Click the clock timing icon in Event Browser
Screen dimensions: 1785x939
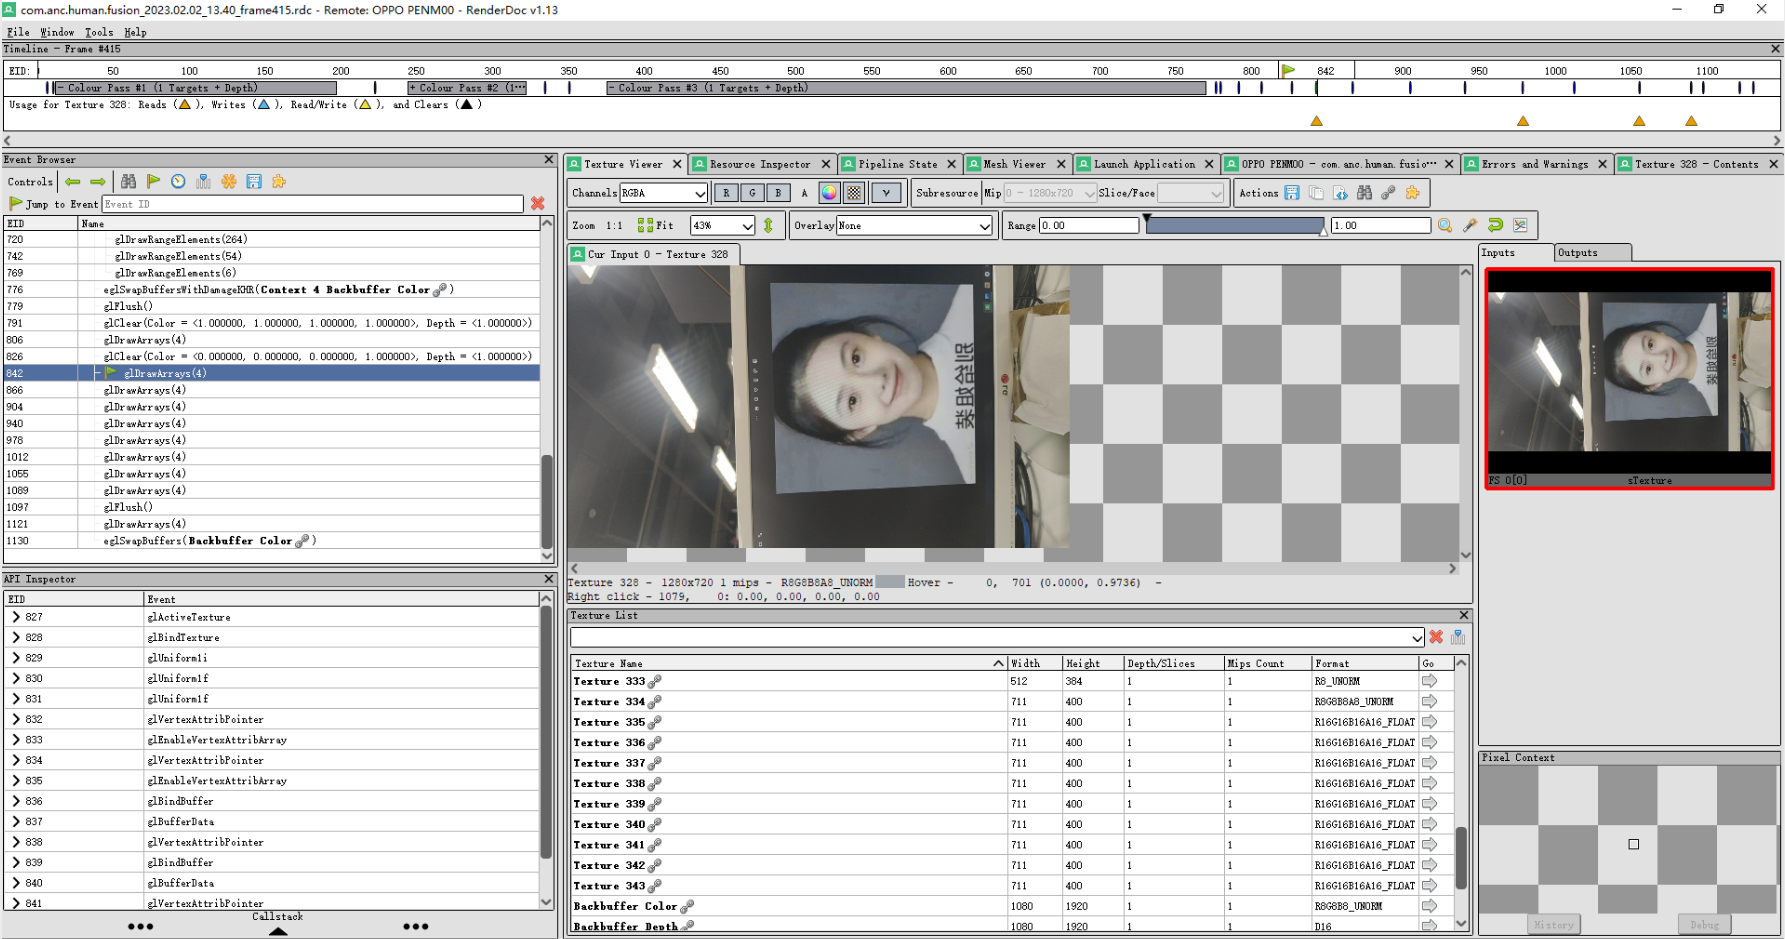(178, 181)
